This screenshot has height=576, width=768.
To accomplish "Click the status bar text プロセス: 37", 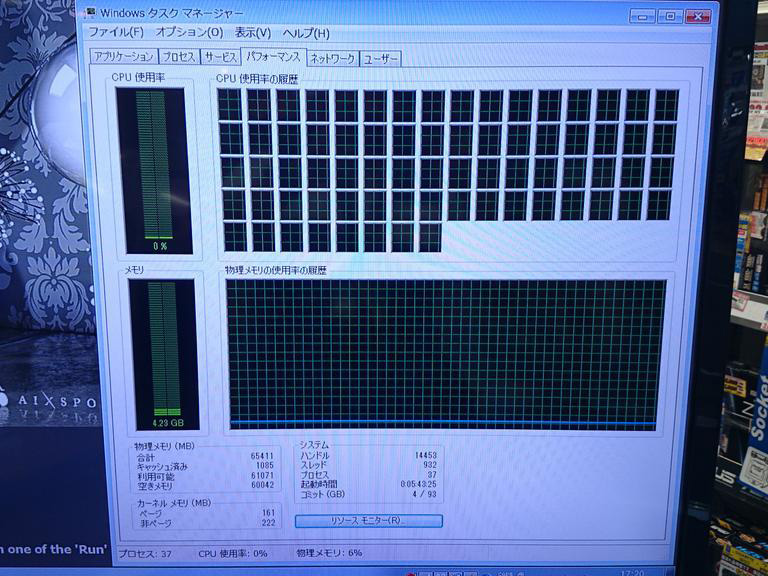I will pos(145,554).
